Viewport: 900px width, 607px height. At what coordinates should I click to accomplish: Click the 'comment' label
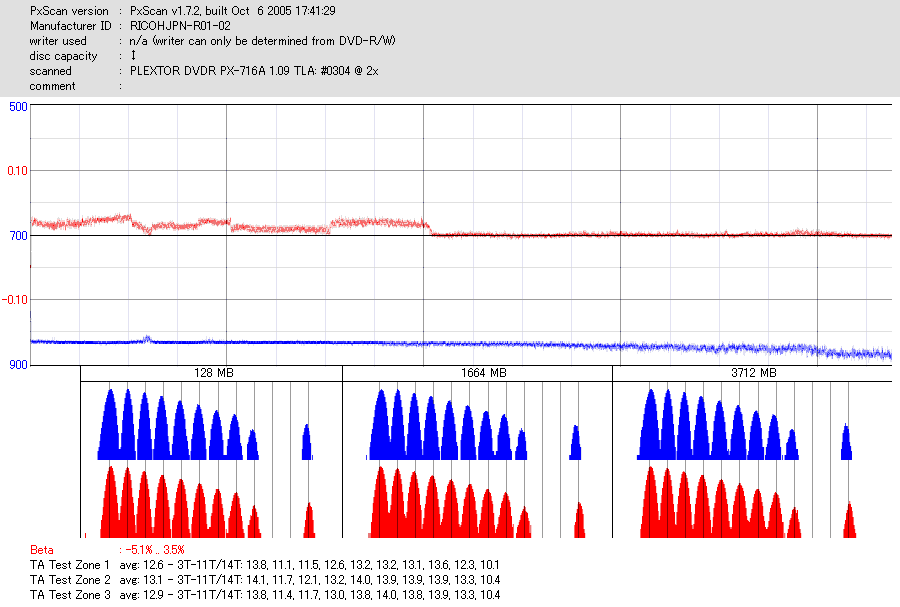(x=52, y=86)
